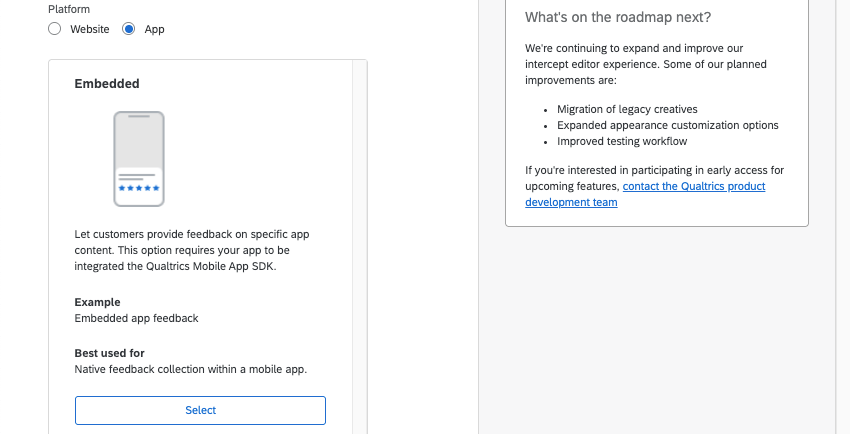Click the Example subheading in the Embedded card

[x=97, y=302]
